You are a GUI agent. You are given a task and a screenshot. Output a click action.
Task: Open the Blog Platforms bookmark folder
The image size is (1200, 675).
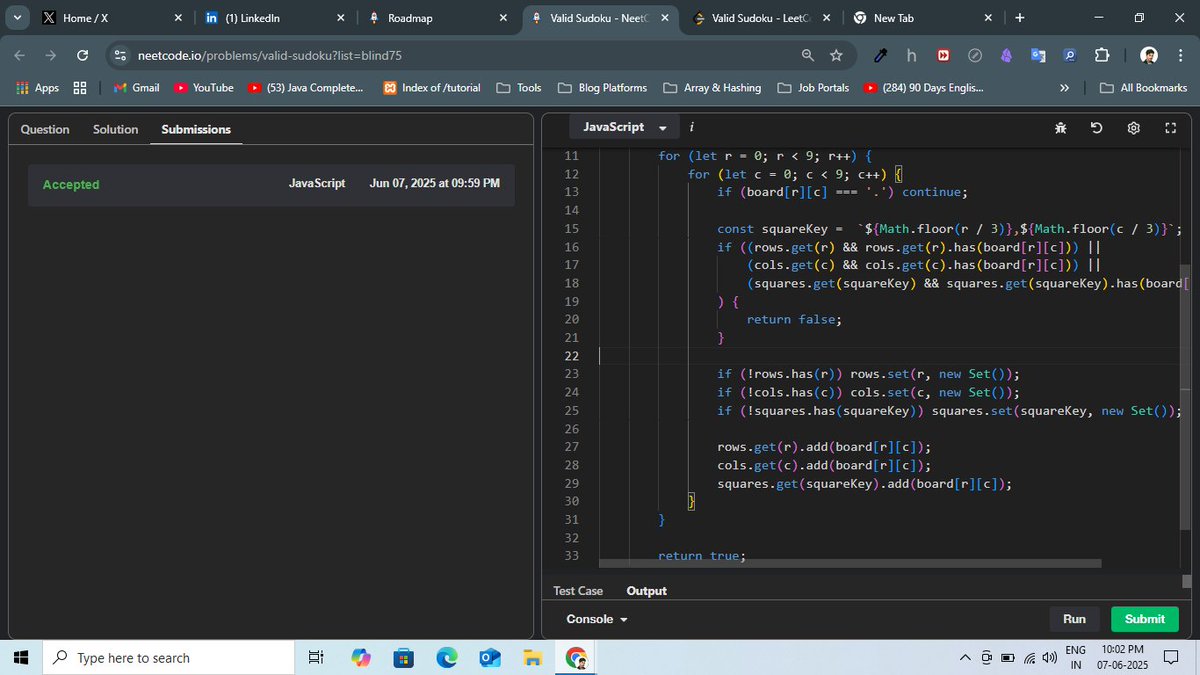(x=603, y=88)
